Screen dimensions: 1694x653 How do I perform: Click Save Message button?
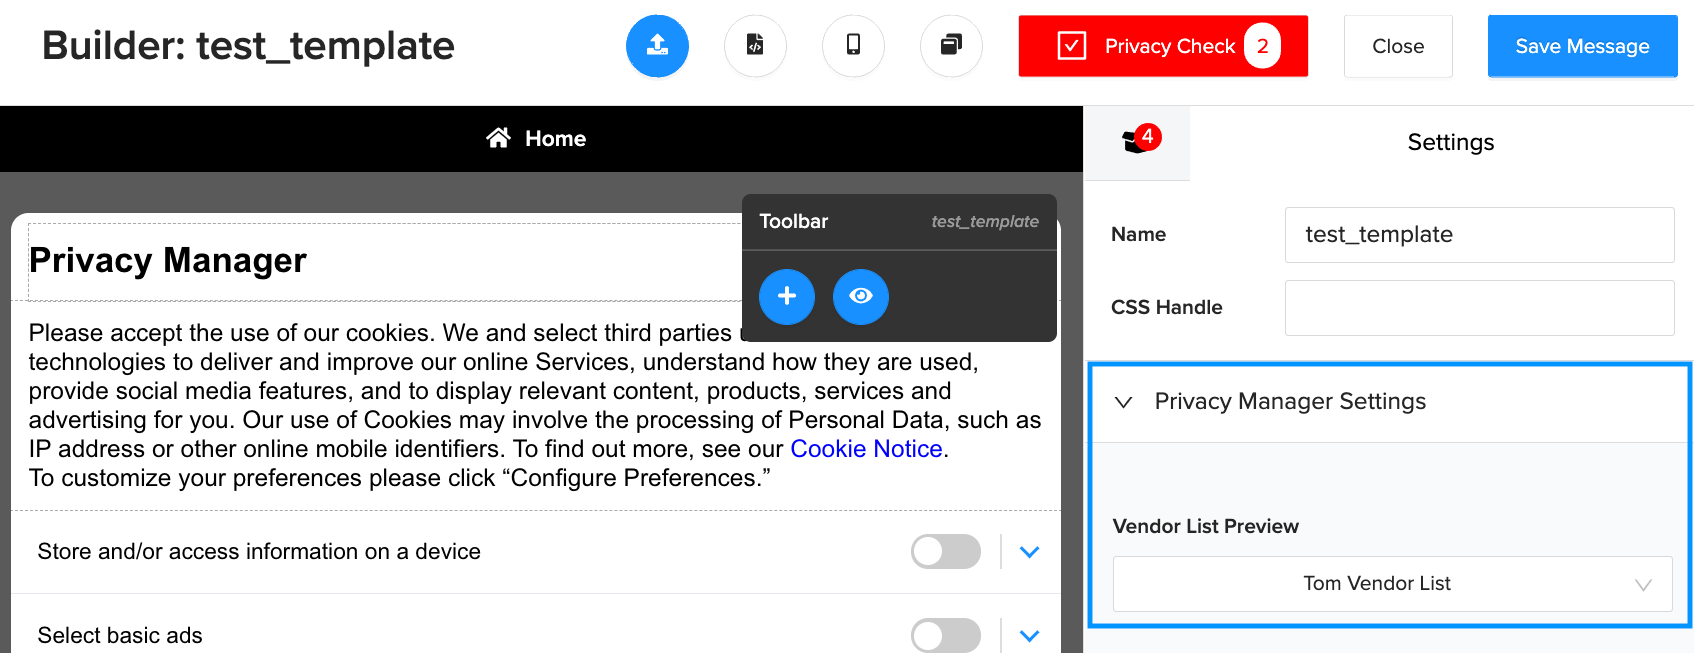coord(1582,46)
